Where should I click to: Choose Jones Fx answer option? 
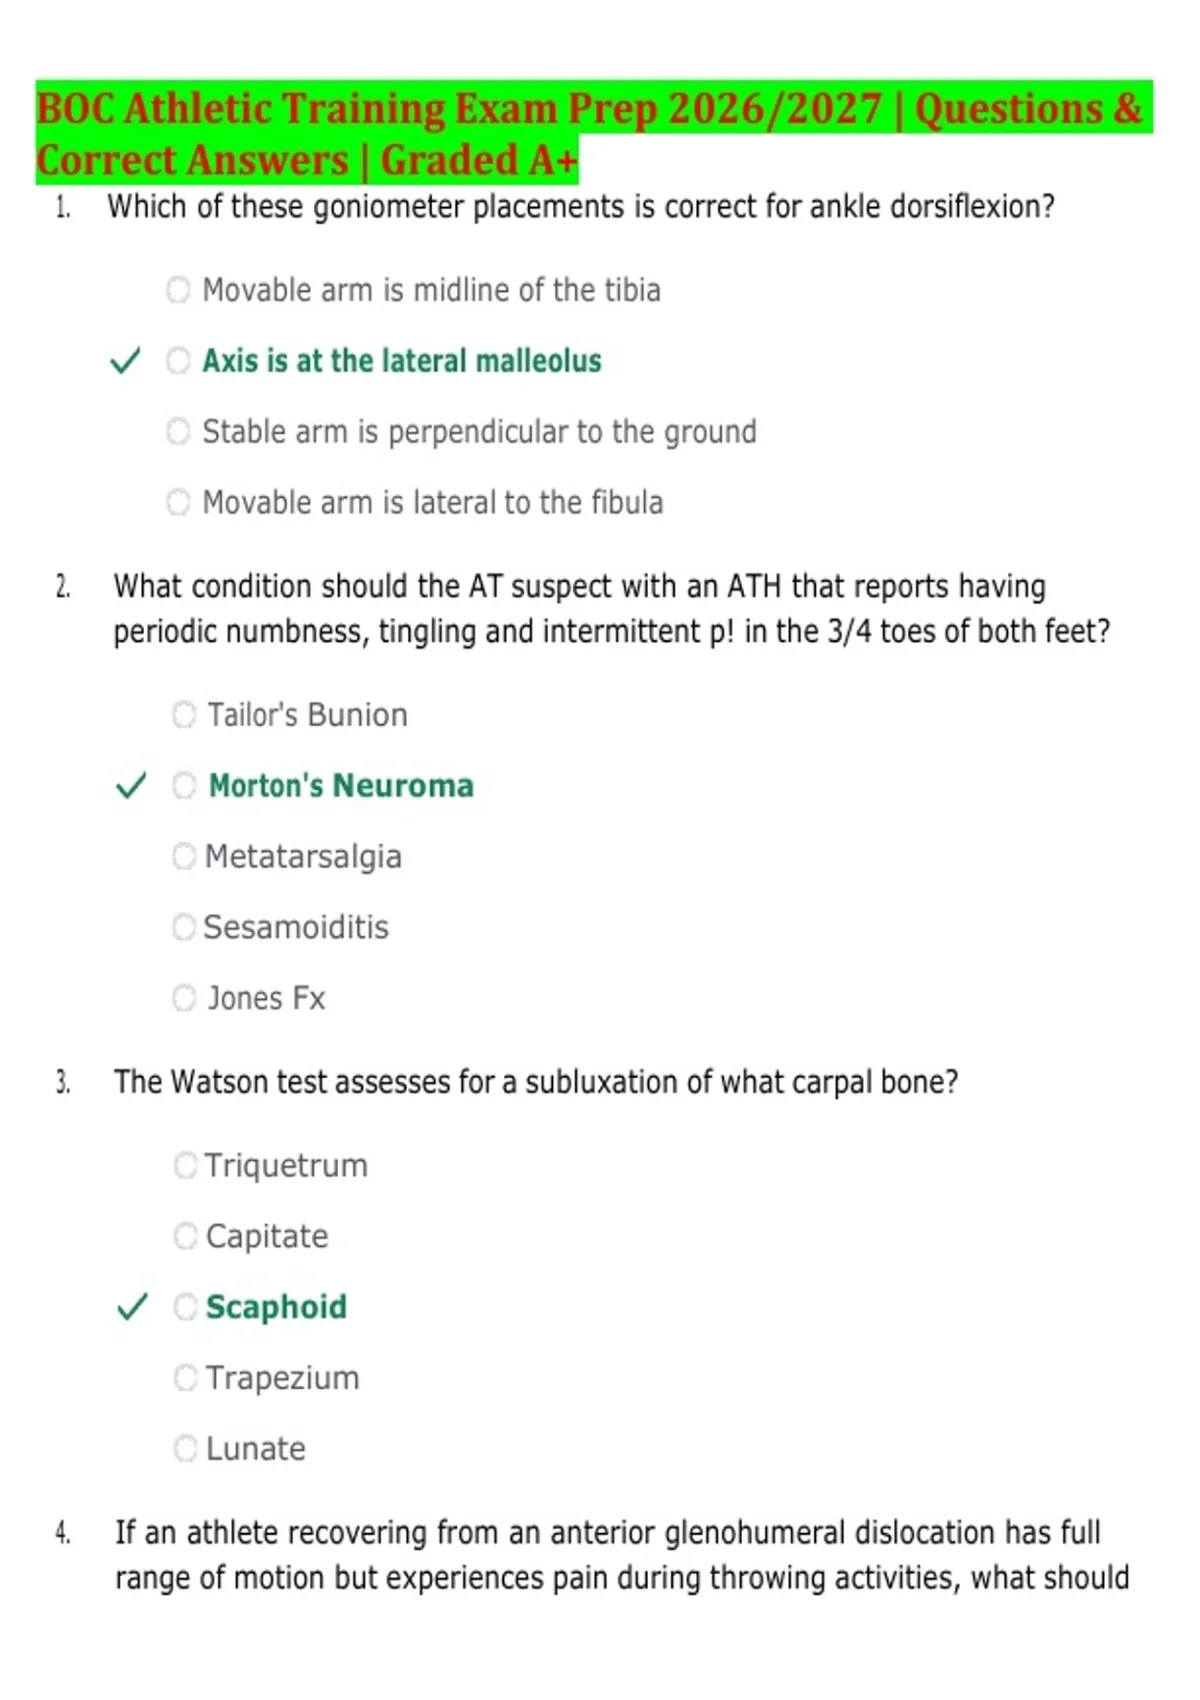(x=184, y=998)
